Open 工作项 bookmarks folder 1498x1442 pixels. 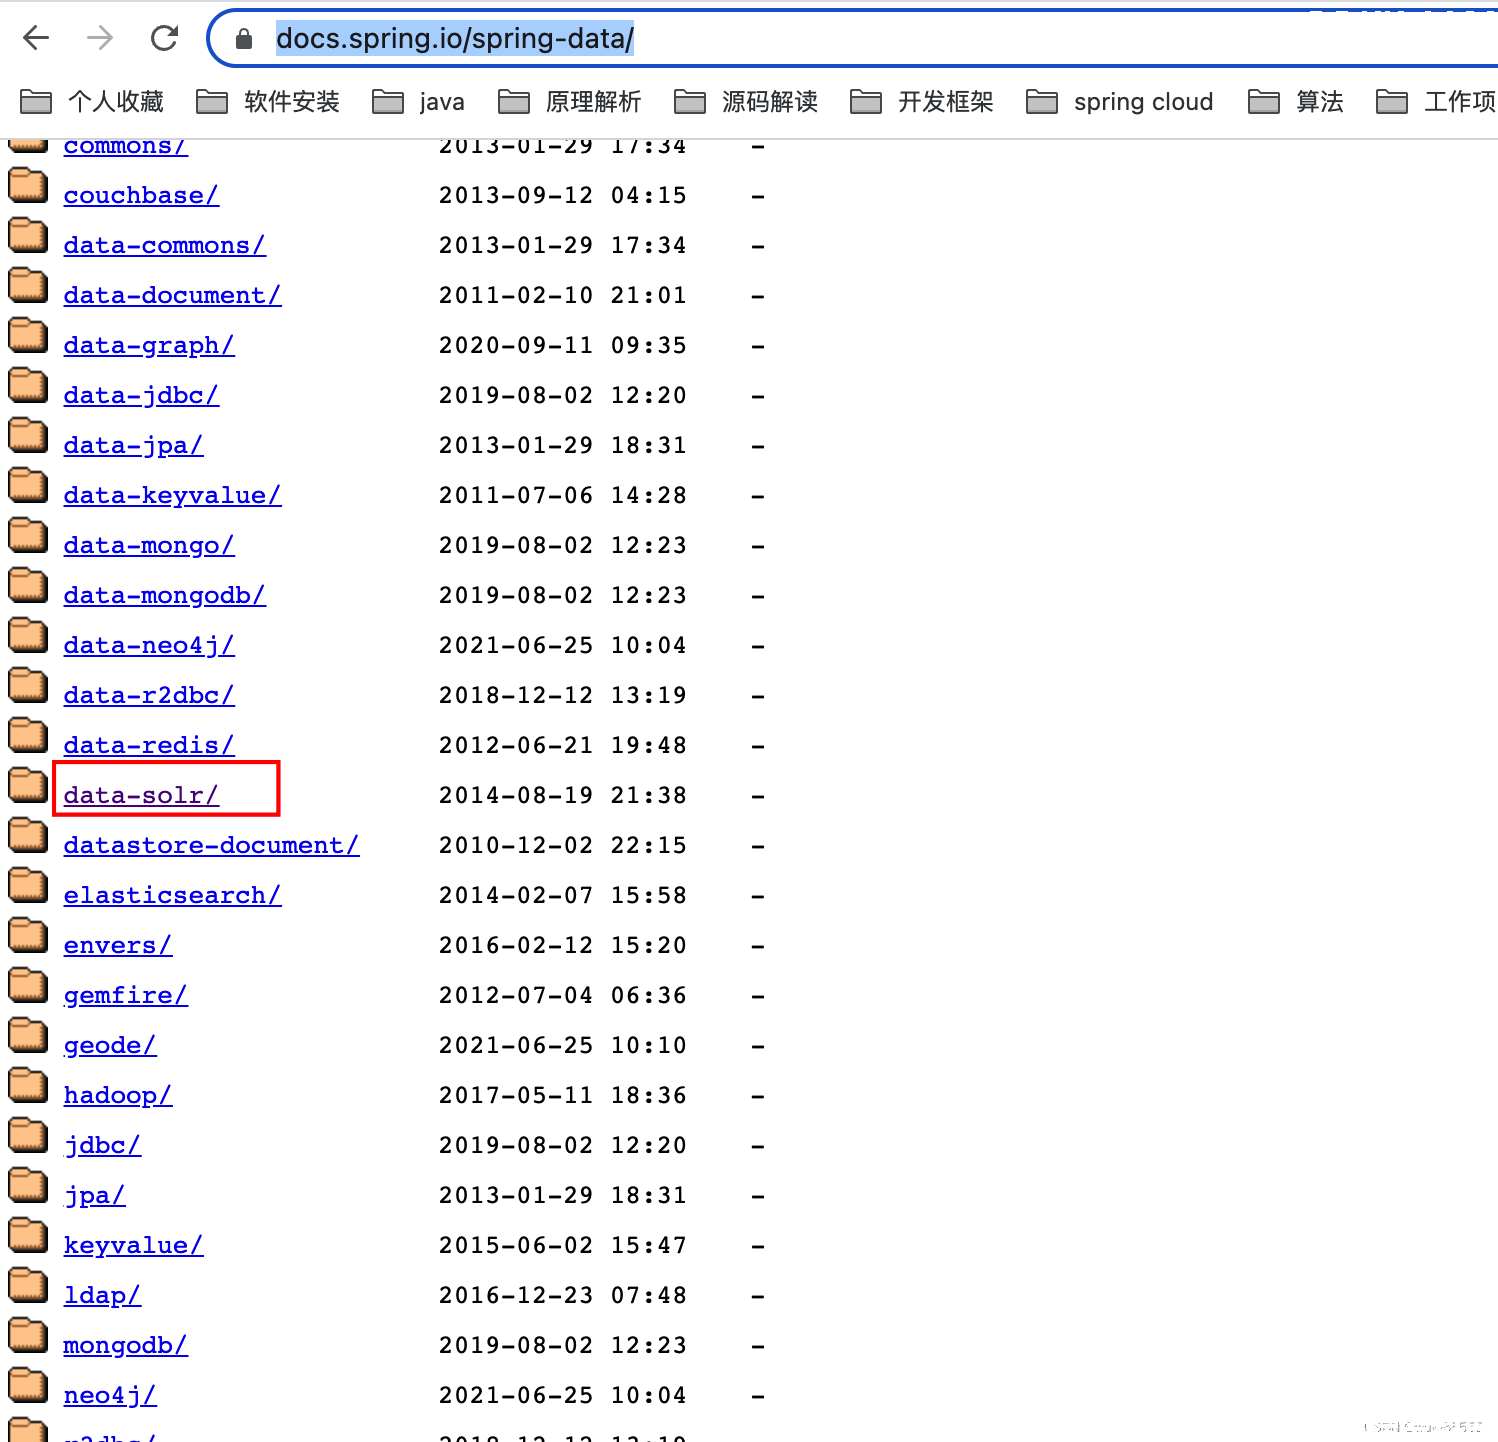tap(1436, 101)
